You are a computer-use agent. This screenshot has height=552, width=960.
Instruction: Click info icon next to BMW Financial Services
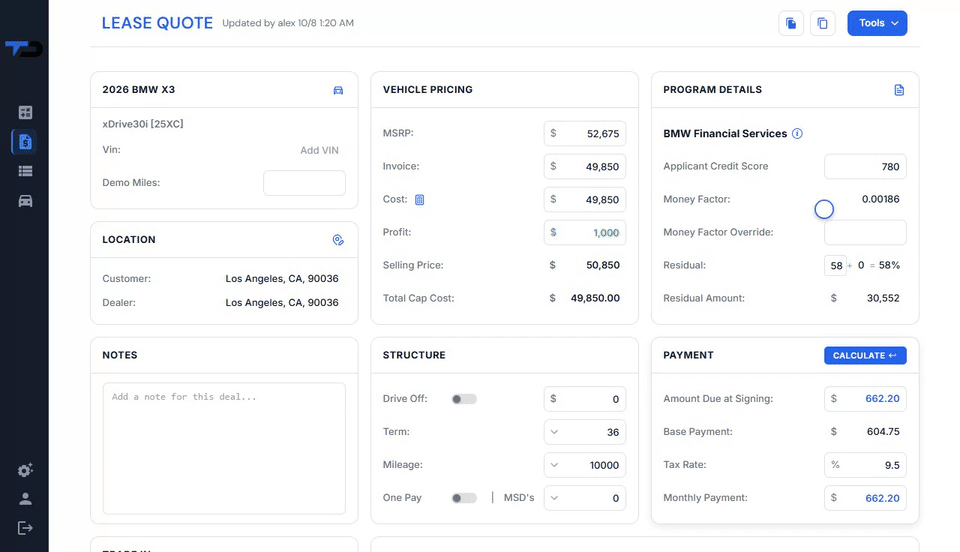coord(797,133)
